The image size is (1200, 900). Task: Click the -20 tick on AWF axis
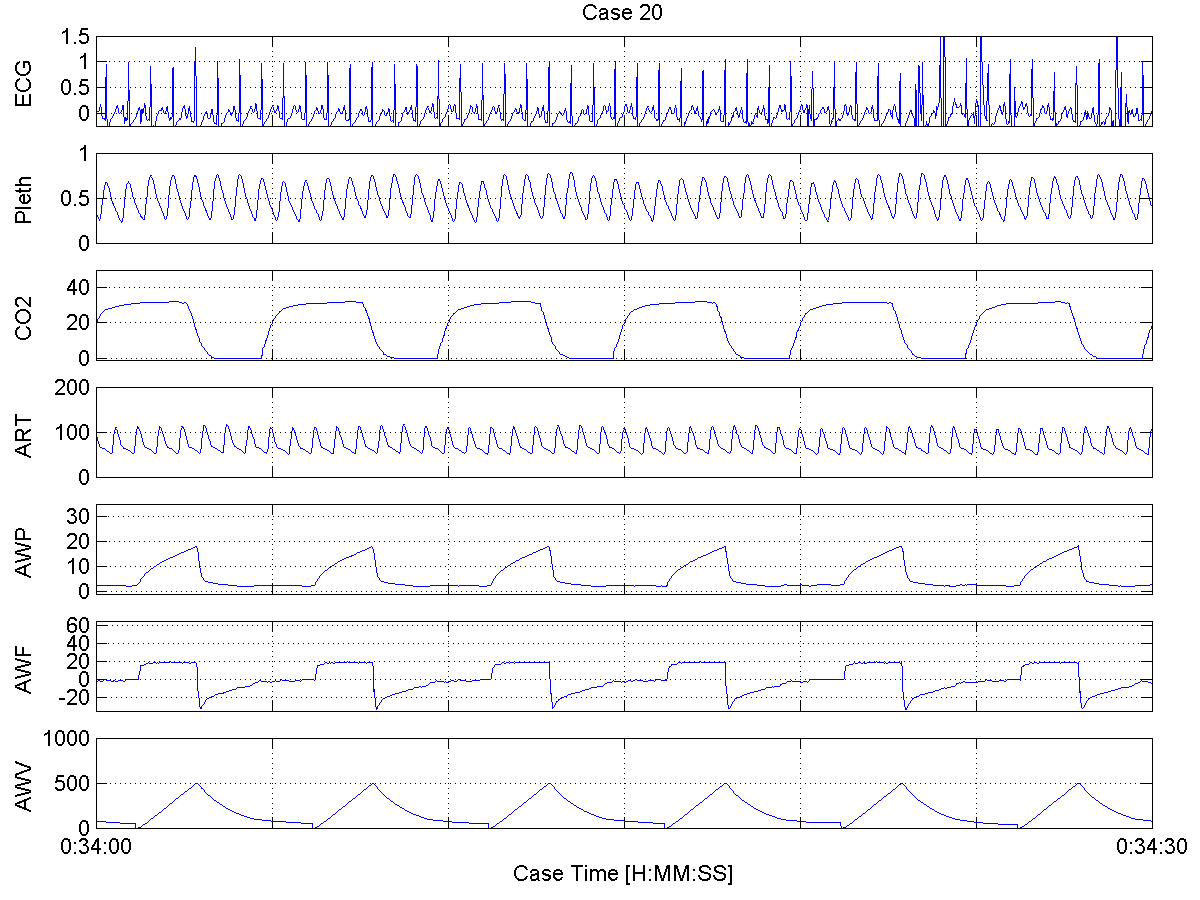(76, 698)
